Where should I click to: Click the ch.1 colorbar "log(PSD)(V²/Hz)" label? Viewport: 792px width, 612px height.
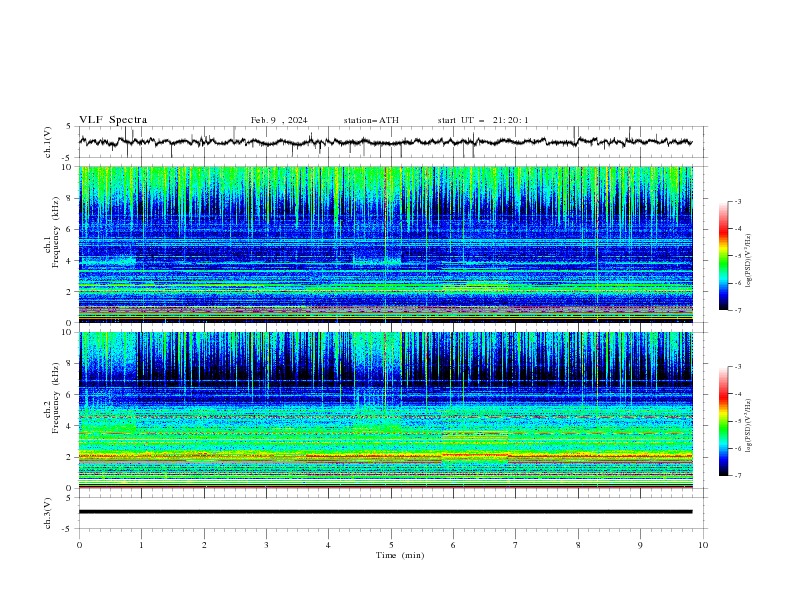[x=748, y=261]
